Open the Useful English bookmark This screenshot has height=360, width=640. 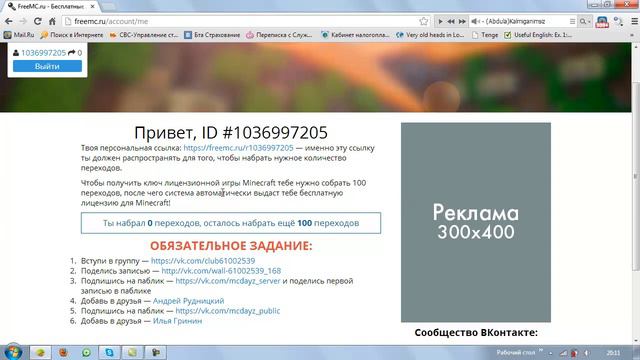(538, 35)
